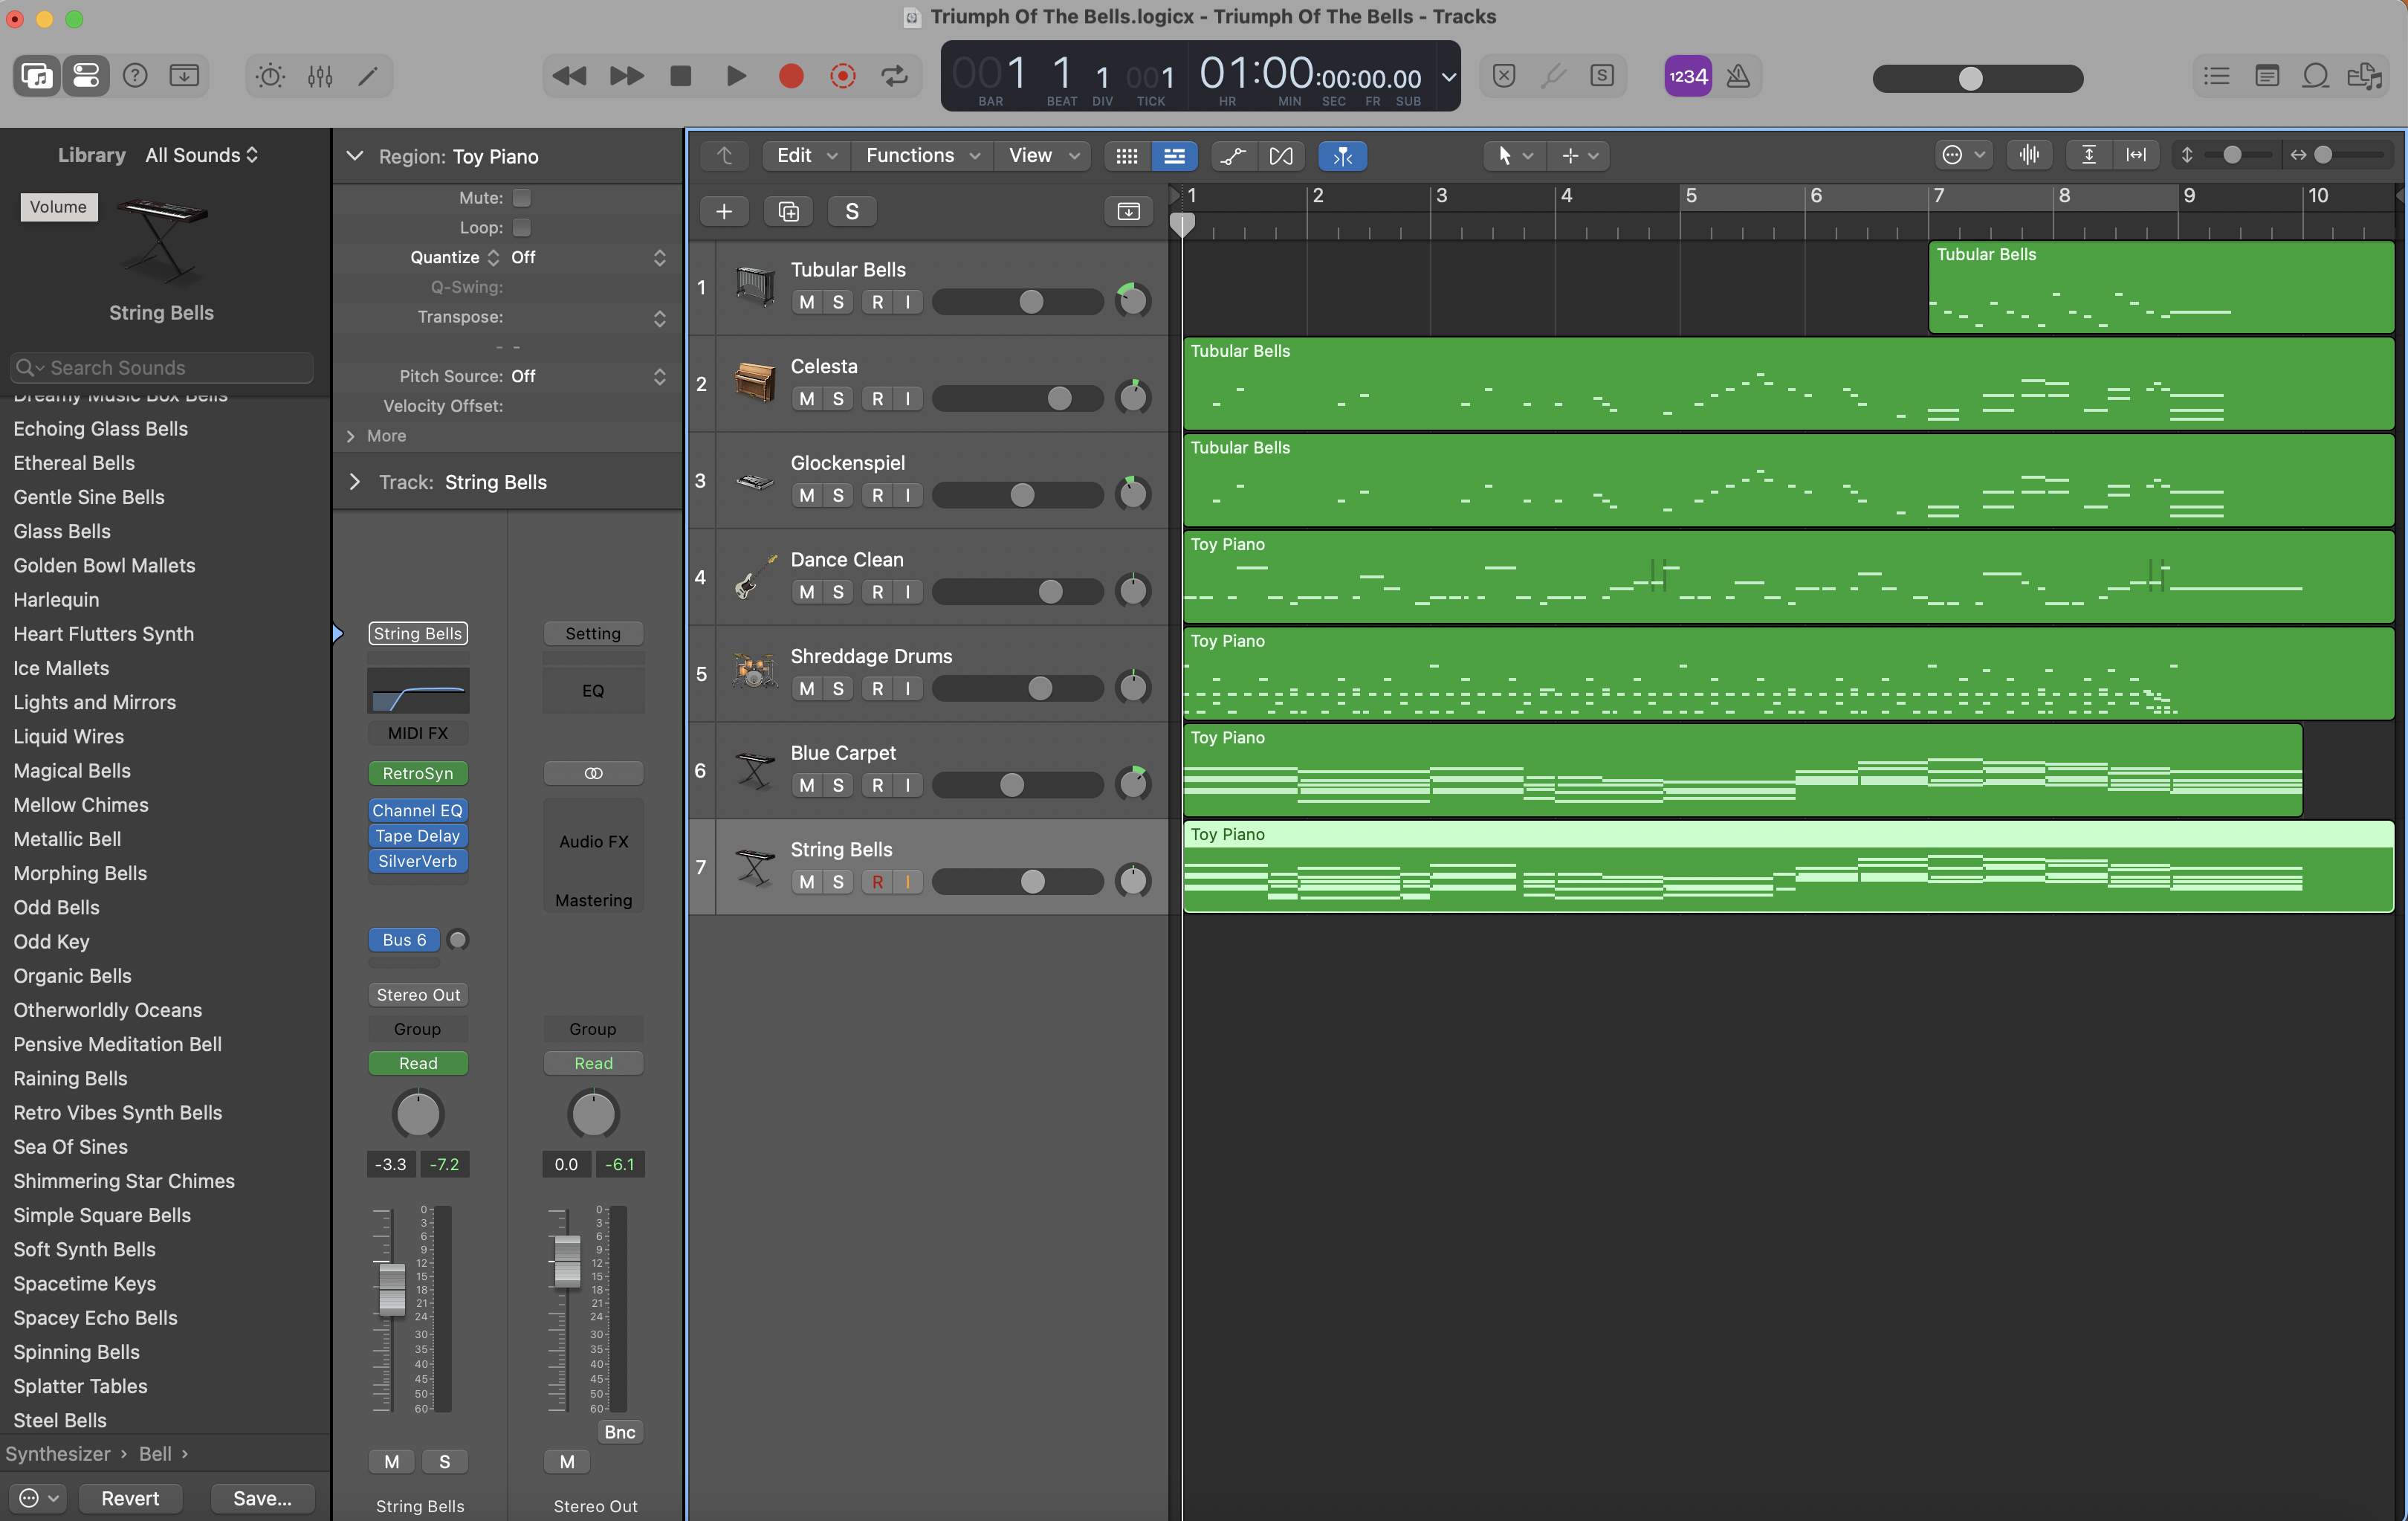Open the List Editors icon
This screenshot has width=2408, height=1521.
(x=2217, y=76)
